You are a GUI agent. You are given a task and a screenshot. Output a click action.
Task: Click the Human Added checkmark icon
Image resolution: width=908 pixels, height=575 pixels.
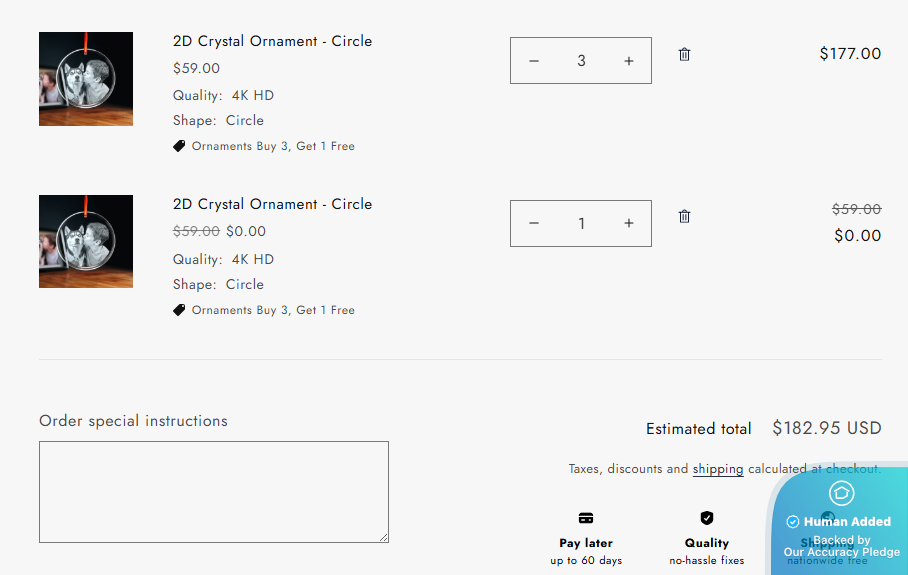[793, 522]
